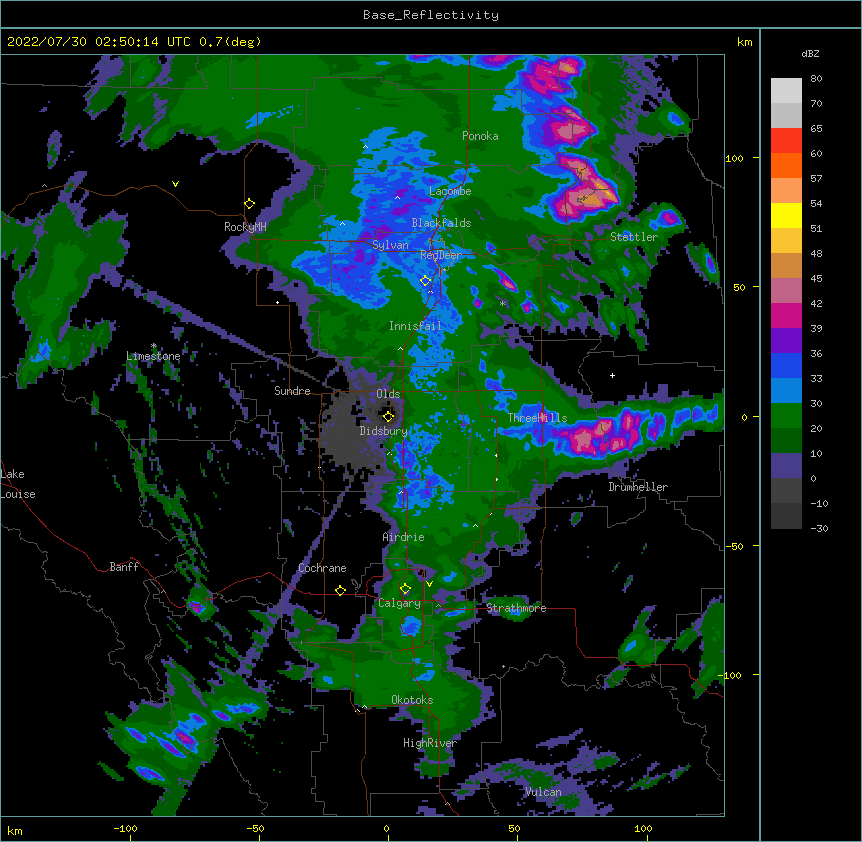Click the yellow V marker northwest of RockyMH
The width and height of the screenshot is (862, 842).
click(x=175, y=184)
